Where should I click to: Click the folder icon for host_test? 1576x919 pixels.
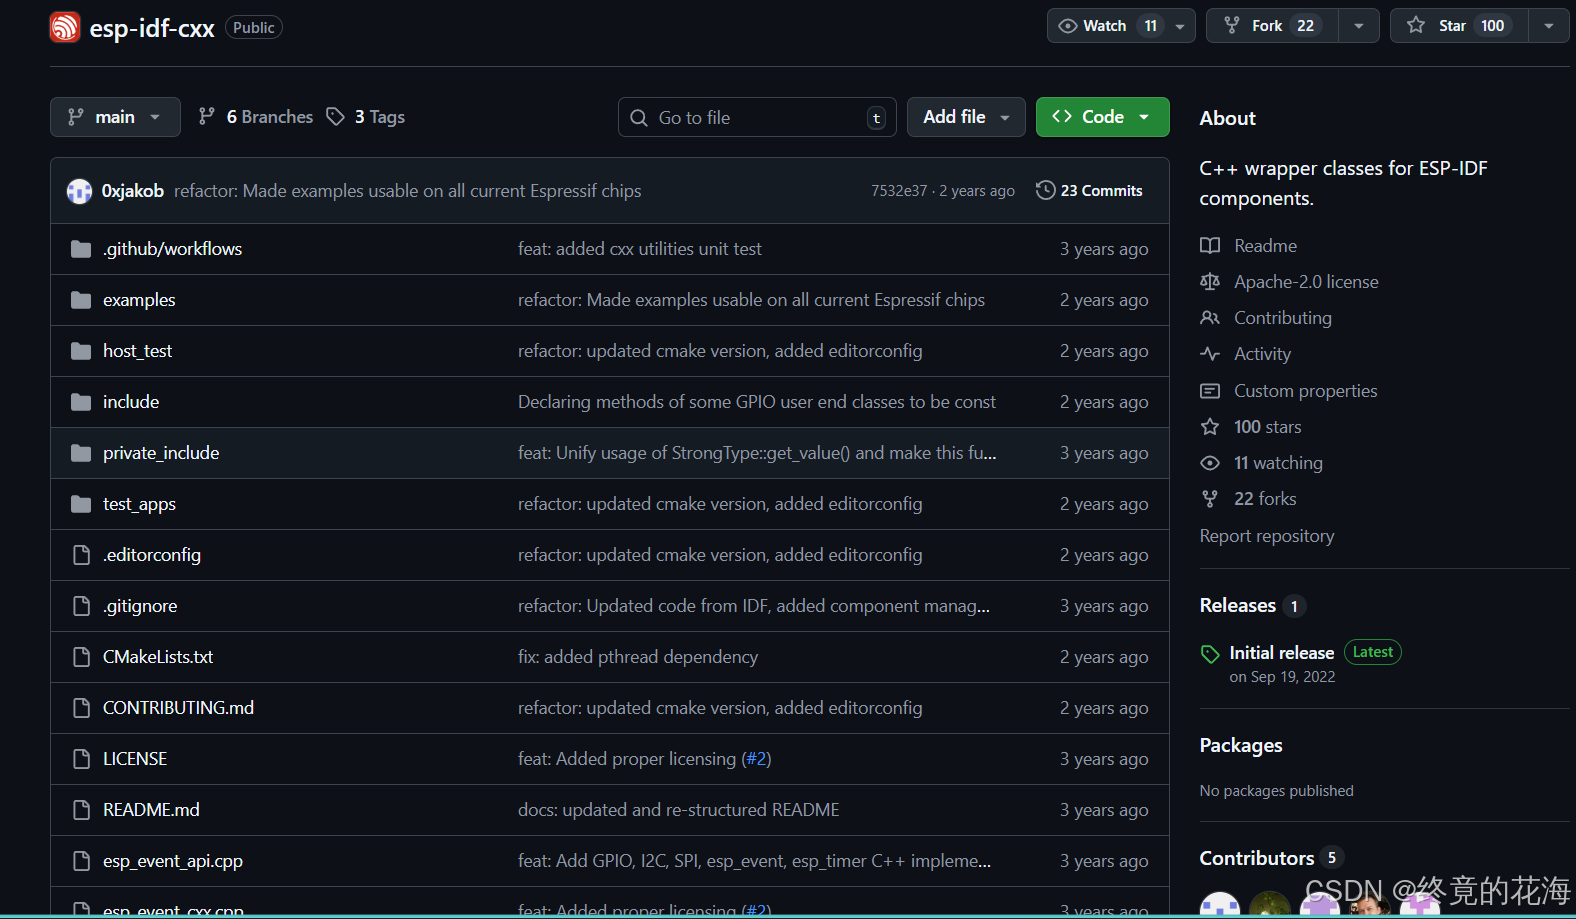pyautogui.click(x=81, y=351)
